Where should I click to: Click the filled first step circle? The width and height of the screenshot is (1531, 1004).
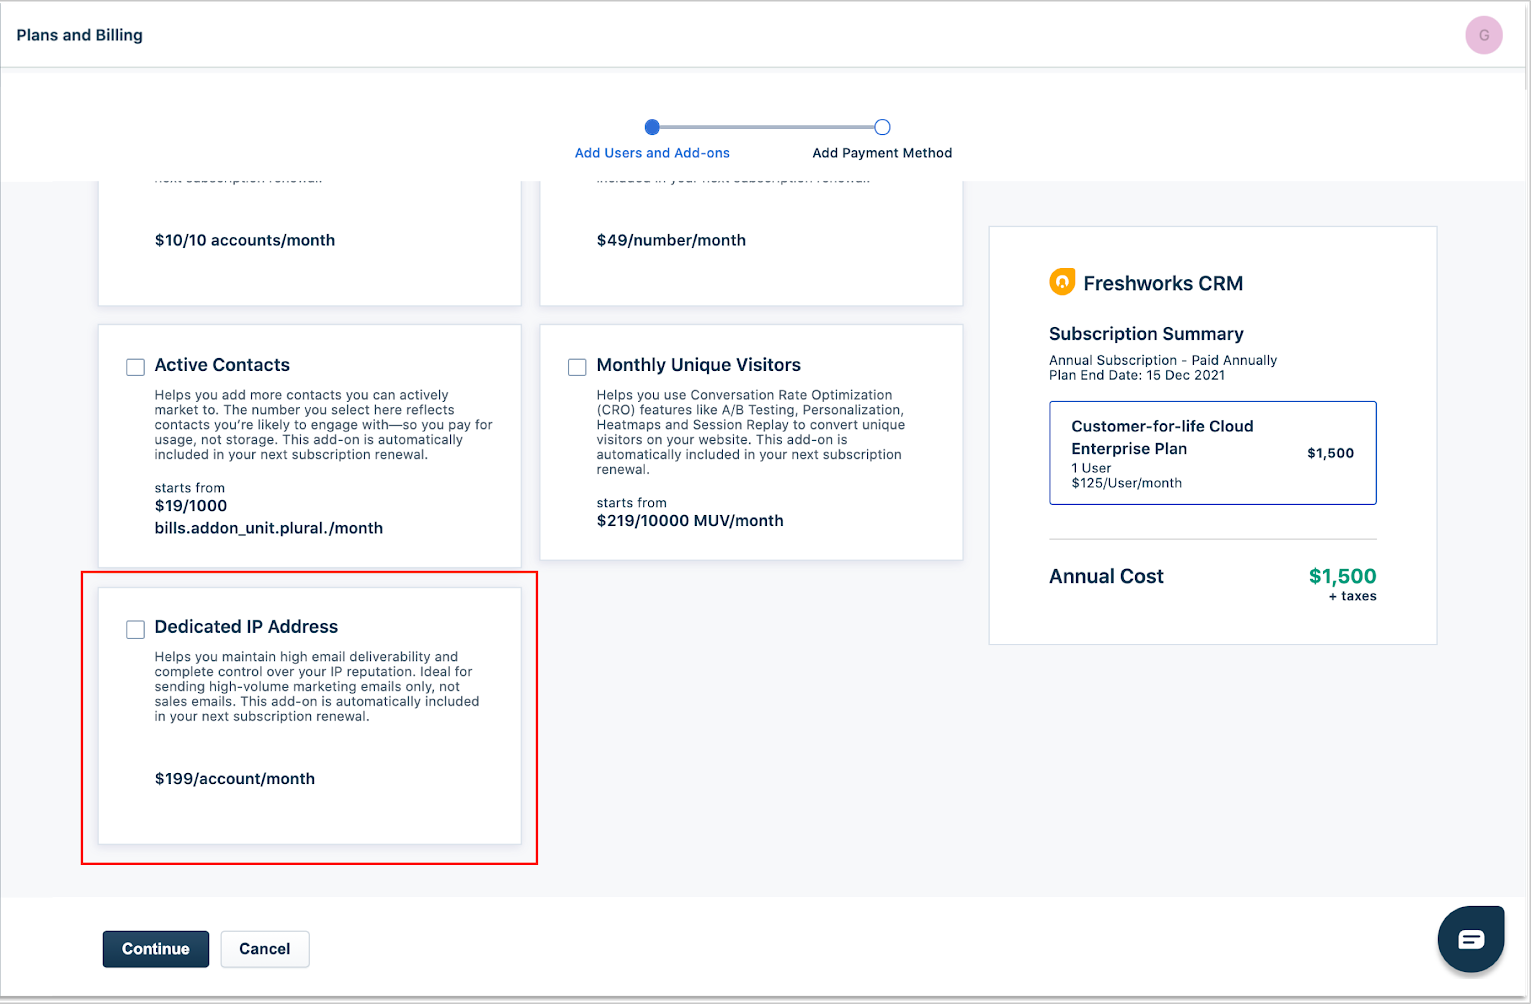point(652,127)
